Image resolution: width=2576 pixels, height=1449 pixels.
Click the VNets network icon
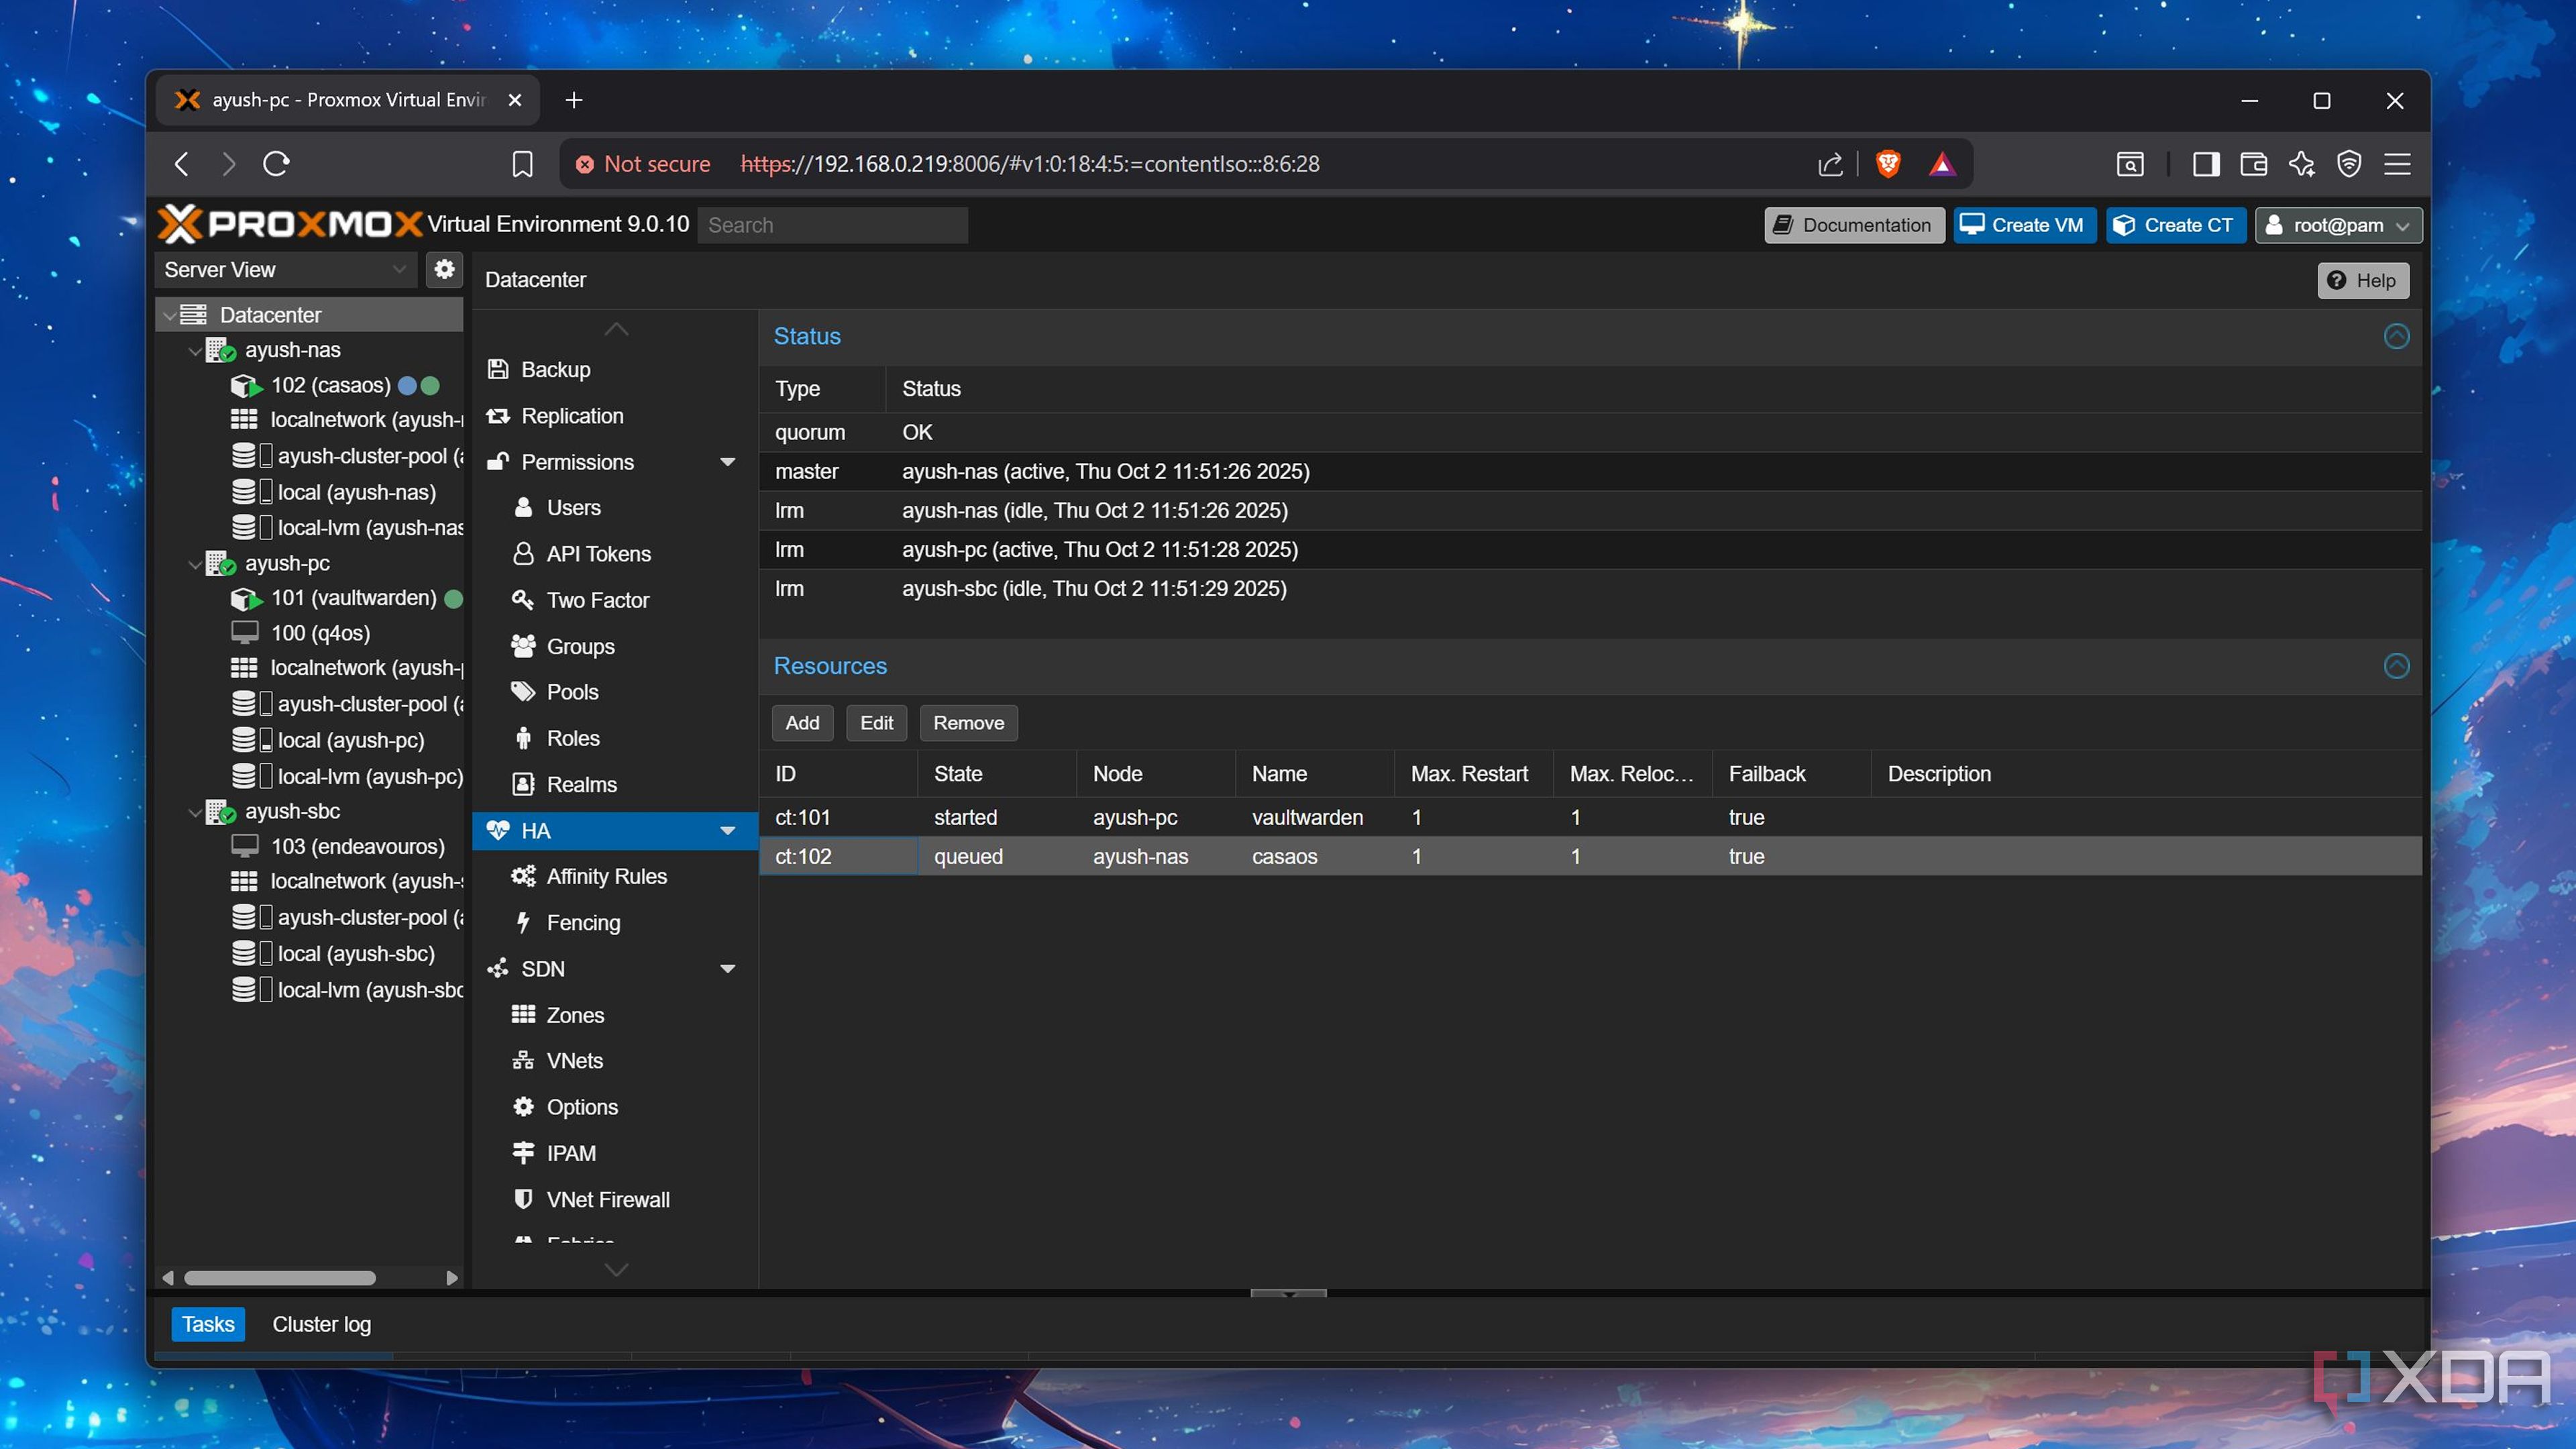(523, 1061)
